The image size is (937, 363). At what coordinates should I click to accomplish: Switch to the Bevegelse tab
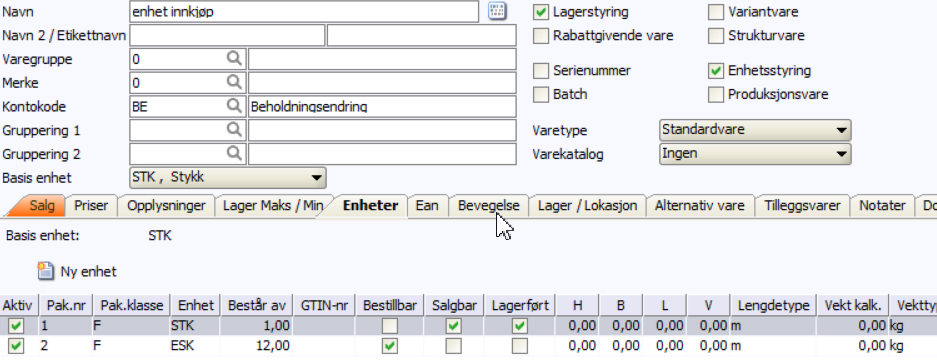pyautogui.click(x=489, y=206)
